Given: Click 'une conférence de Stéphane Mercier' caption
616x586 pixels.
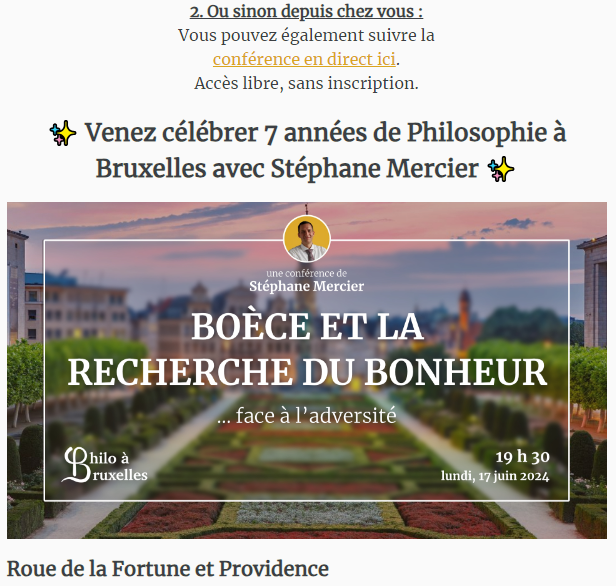Looking at the screenshot, I should click(x=307, y=280).
